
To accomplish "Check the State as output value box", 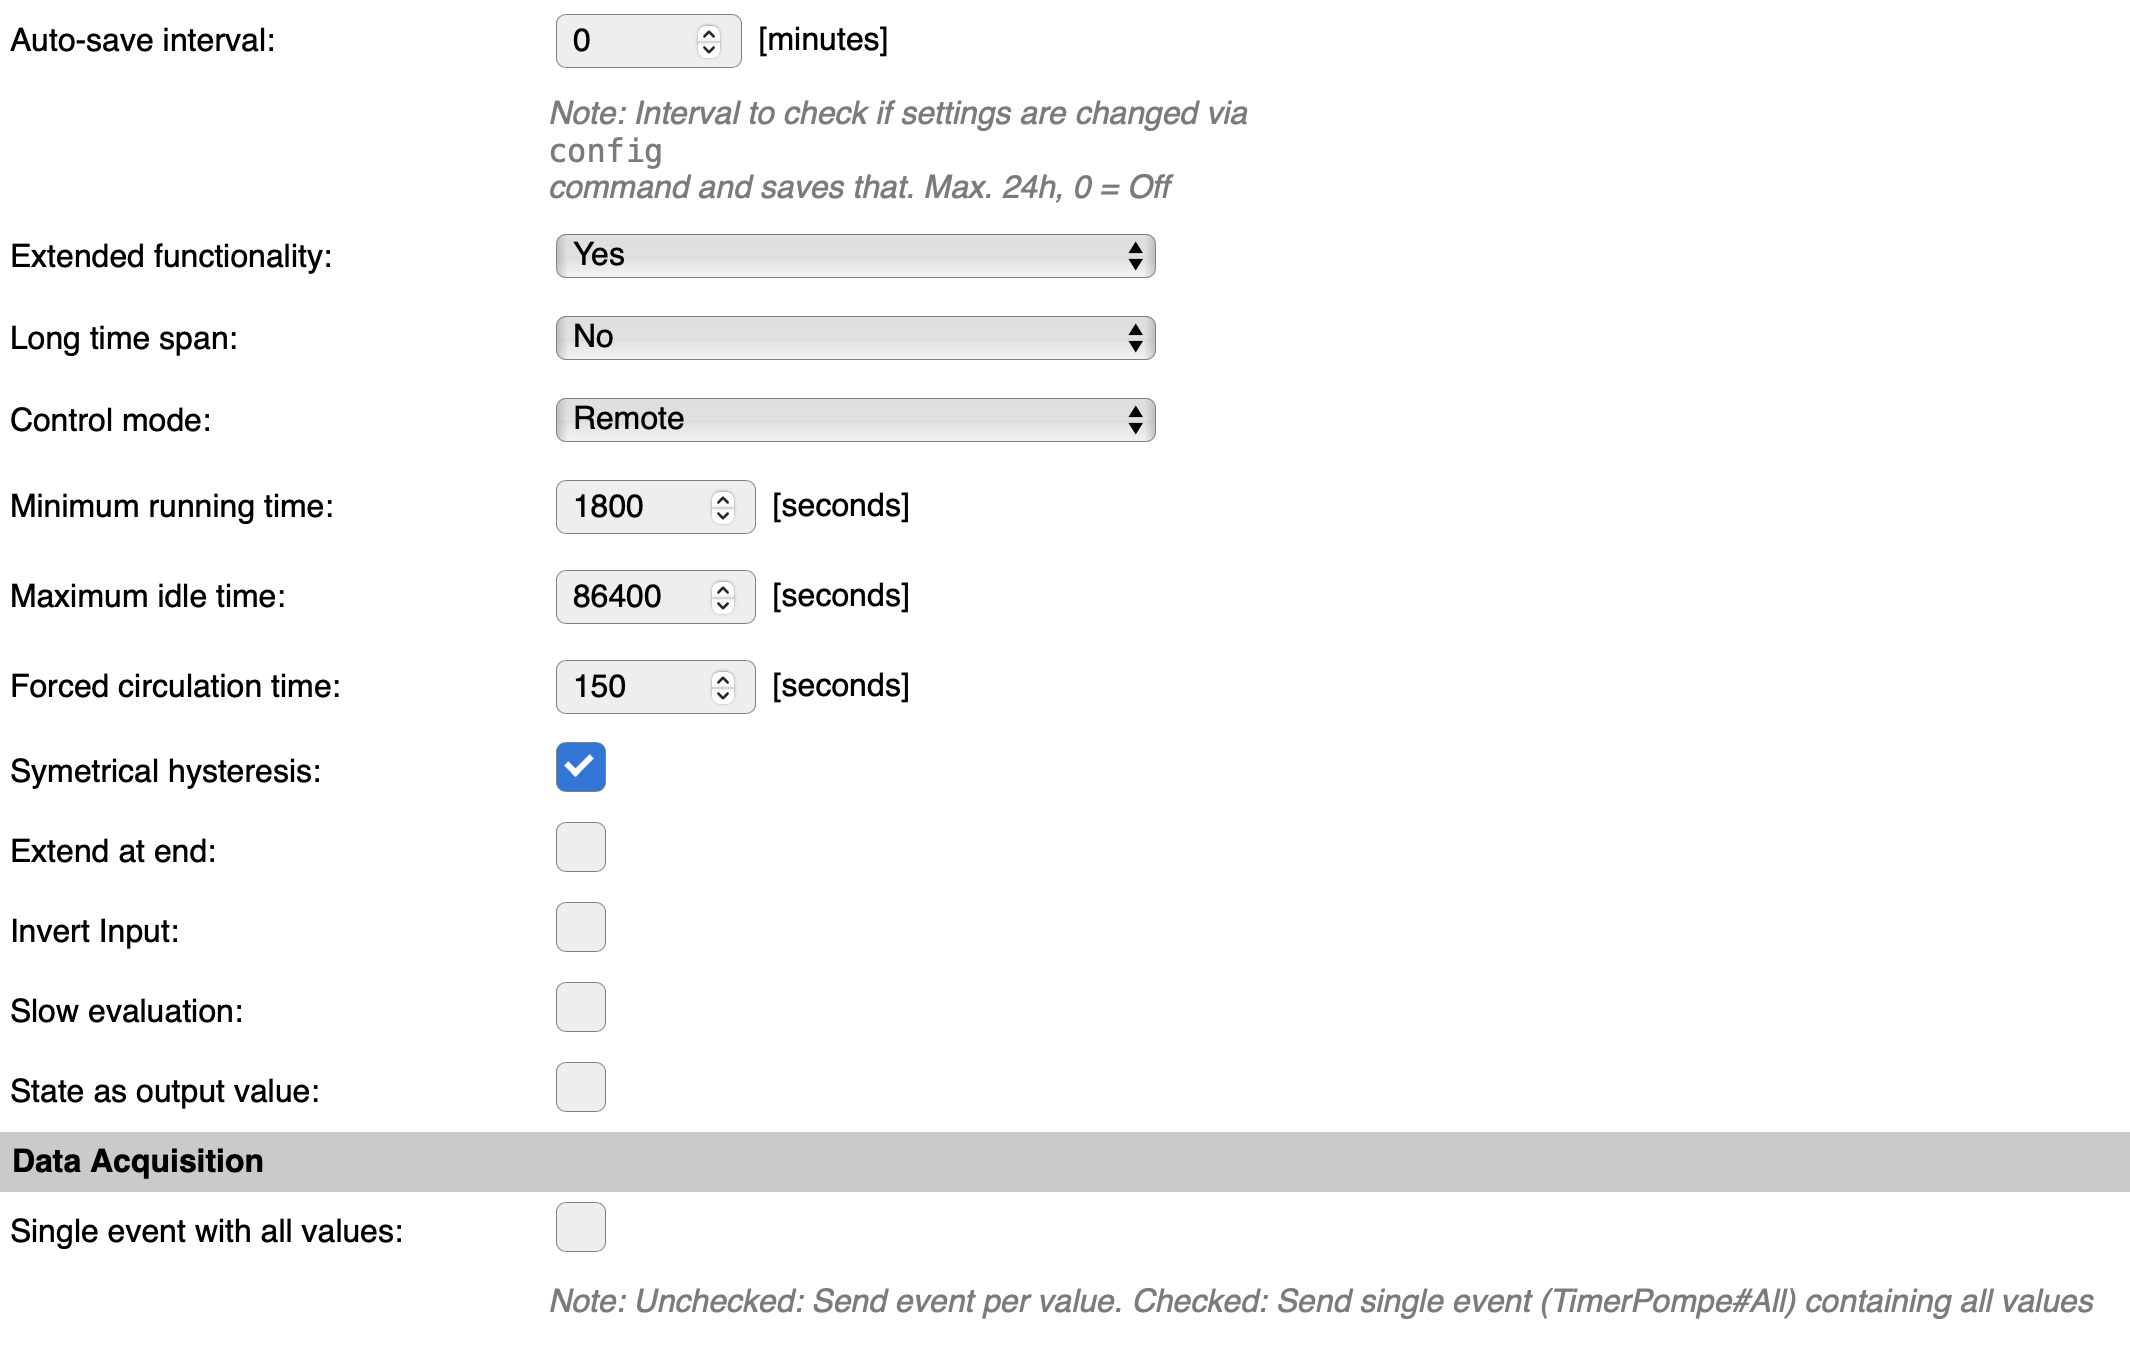I will tap(581, 1087).
